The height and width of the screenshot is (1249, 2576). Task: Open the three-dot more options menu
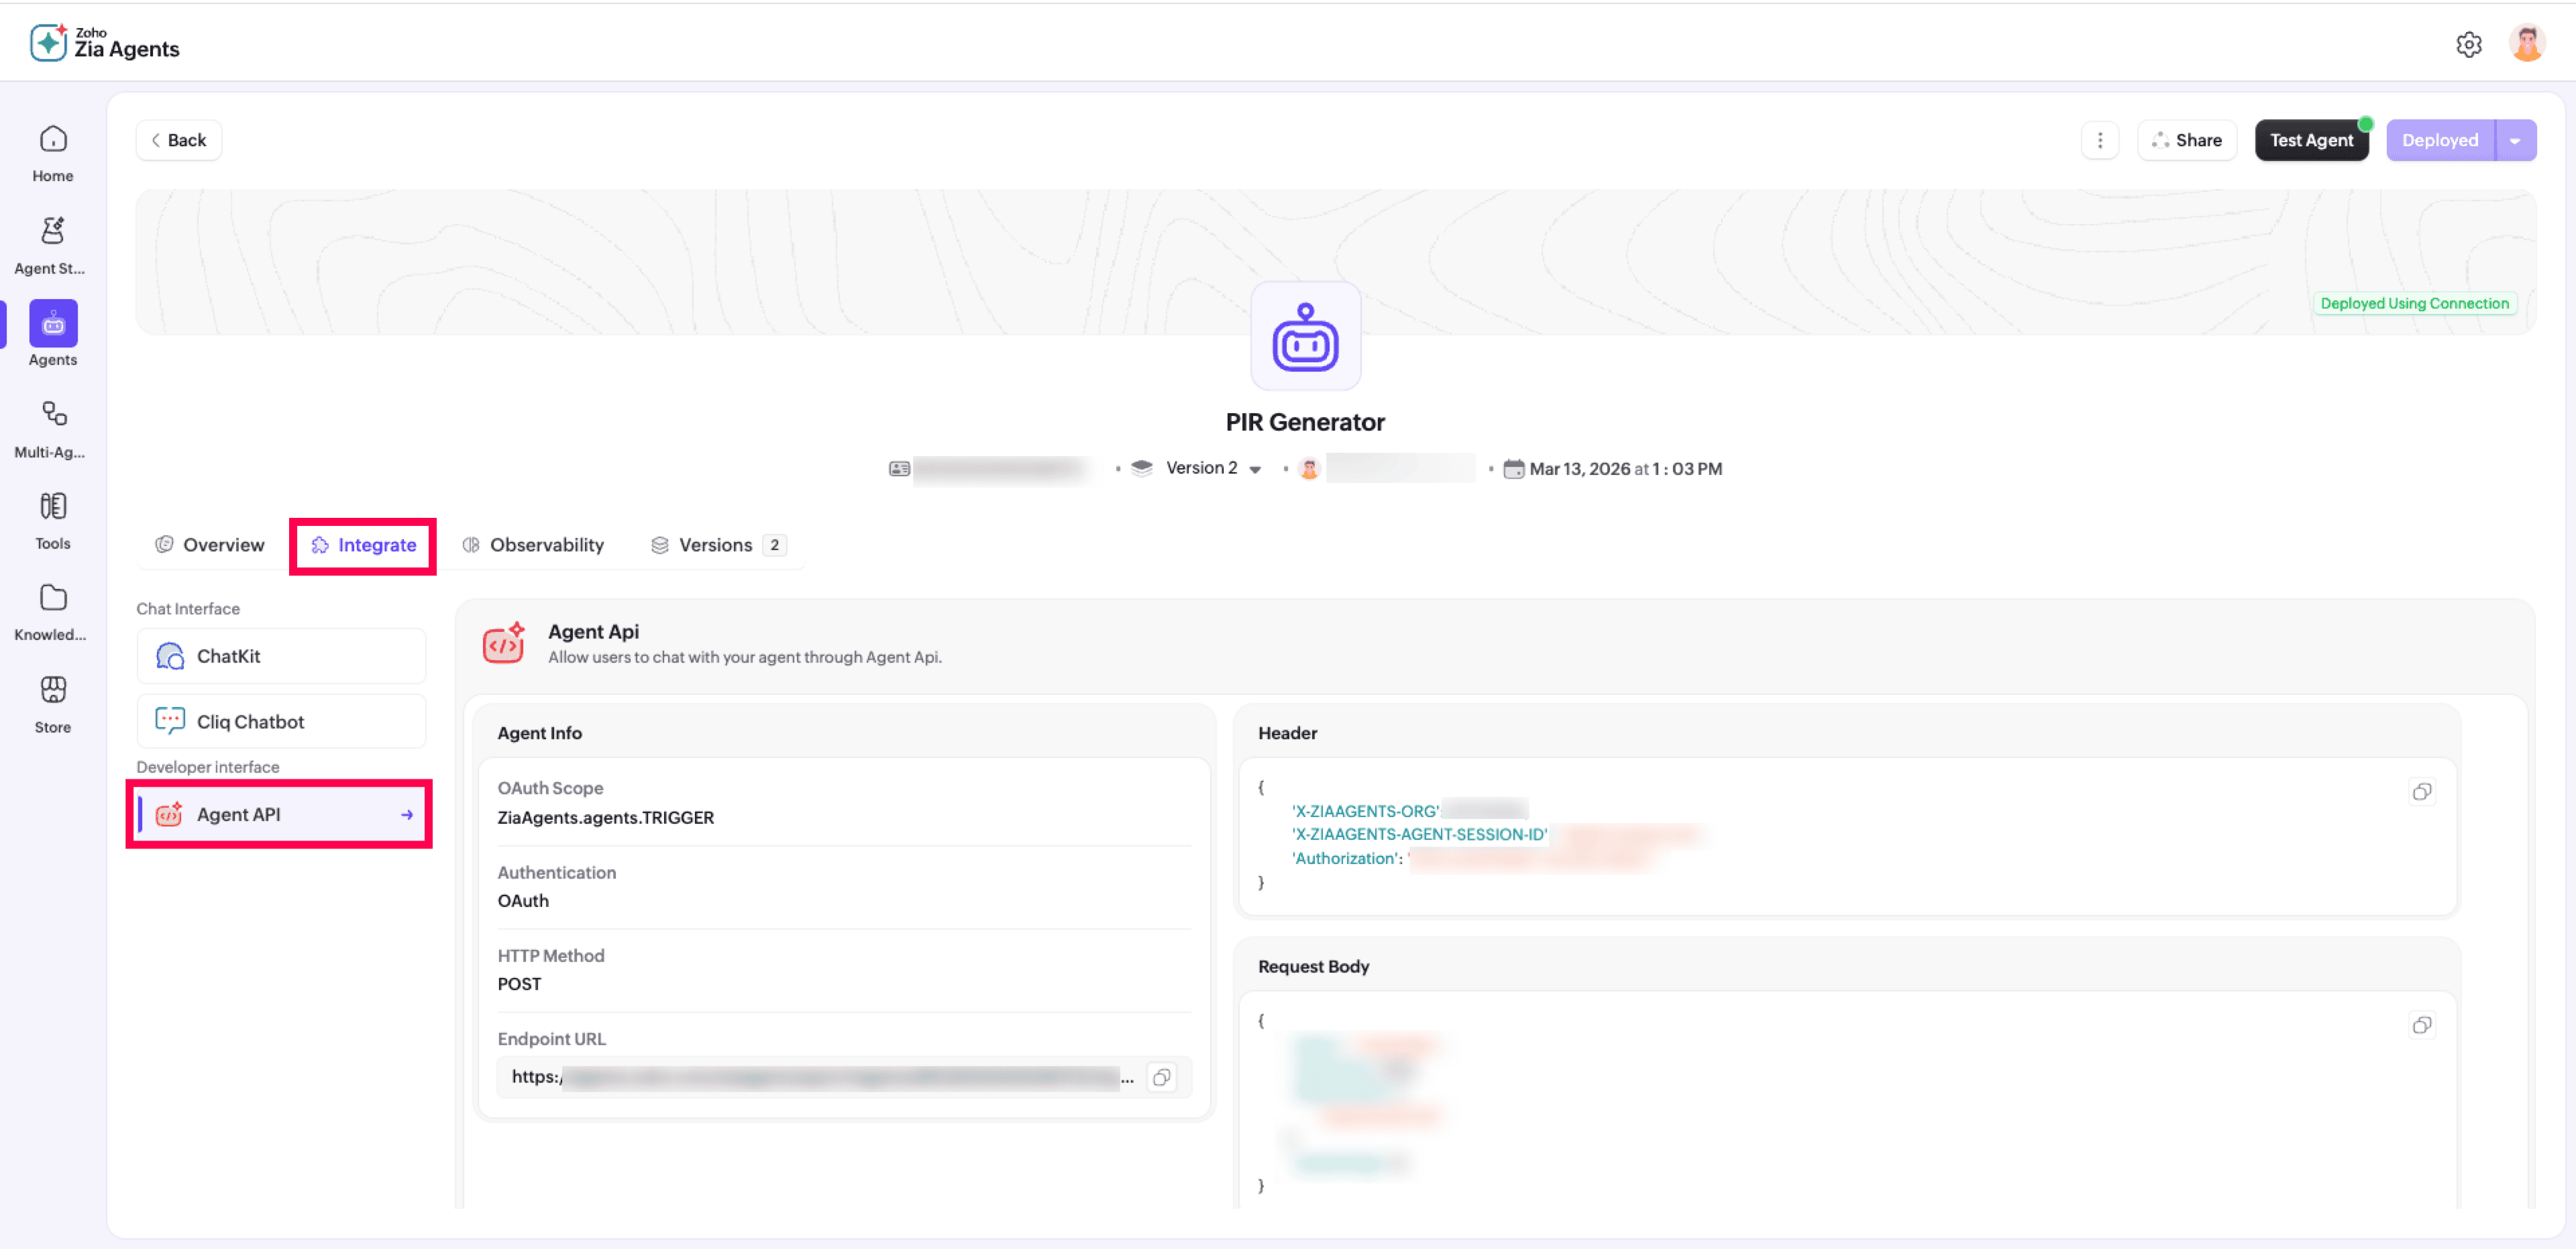(x=2099, y=140)
